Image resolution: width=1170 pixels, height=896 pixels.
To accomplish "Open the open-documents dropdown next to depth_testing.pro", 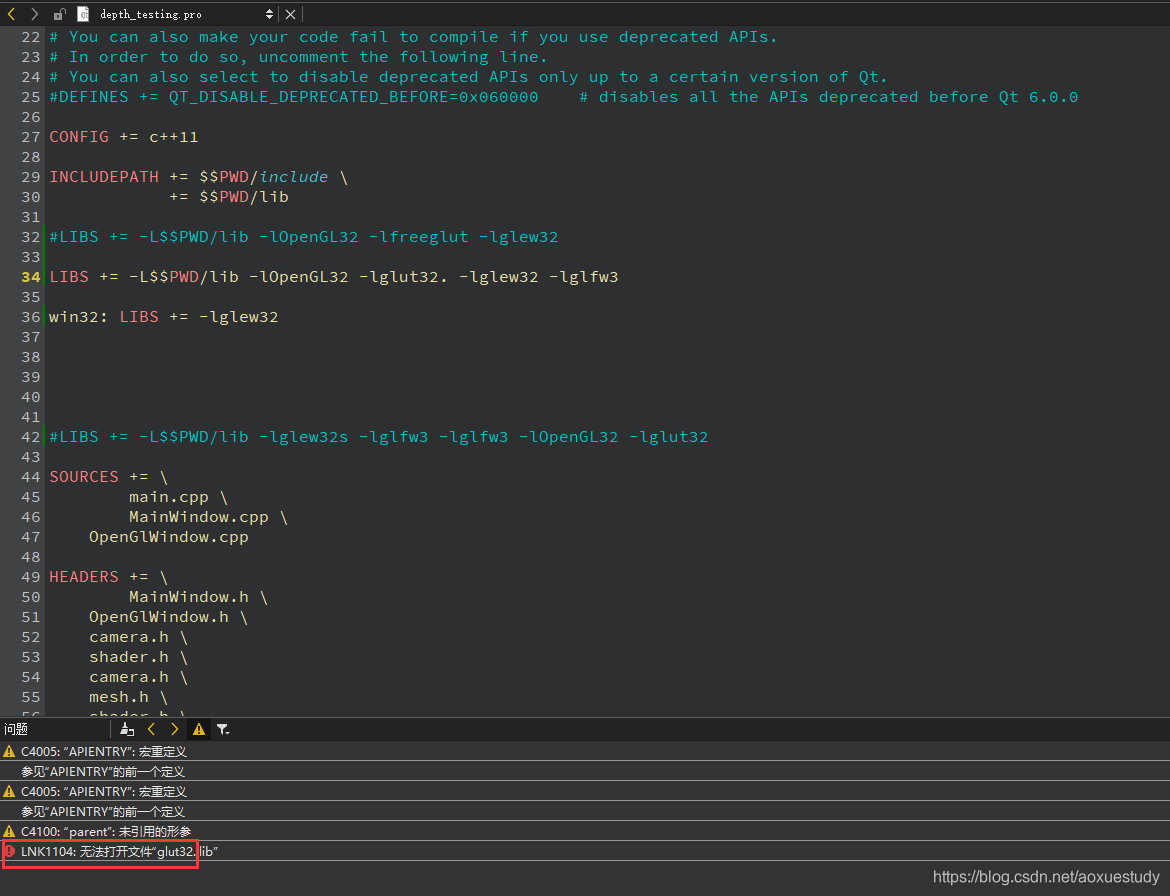I will (x=268, y=14).
